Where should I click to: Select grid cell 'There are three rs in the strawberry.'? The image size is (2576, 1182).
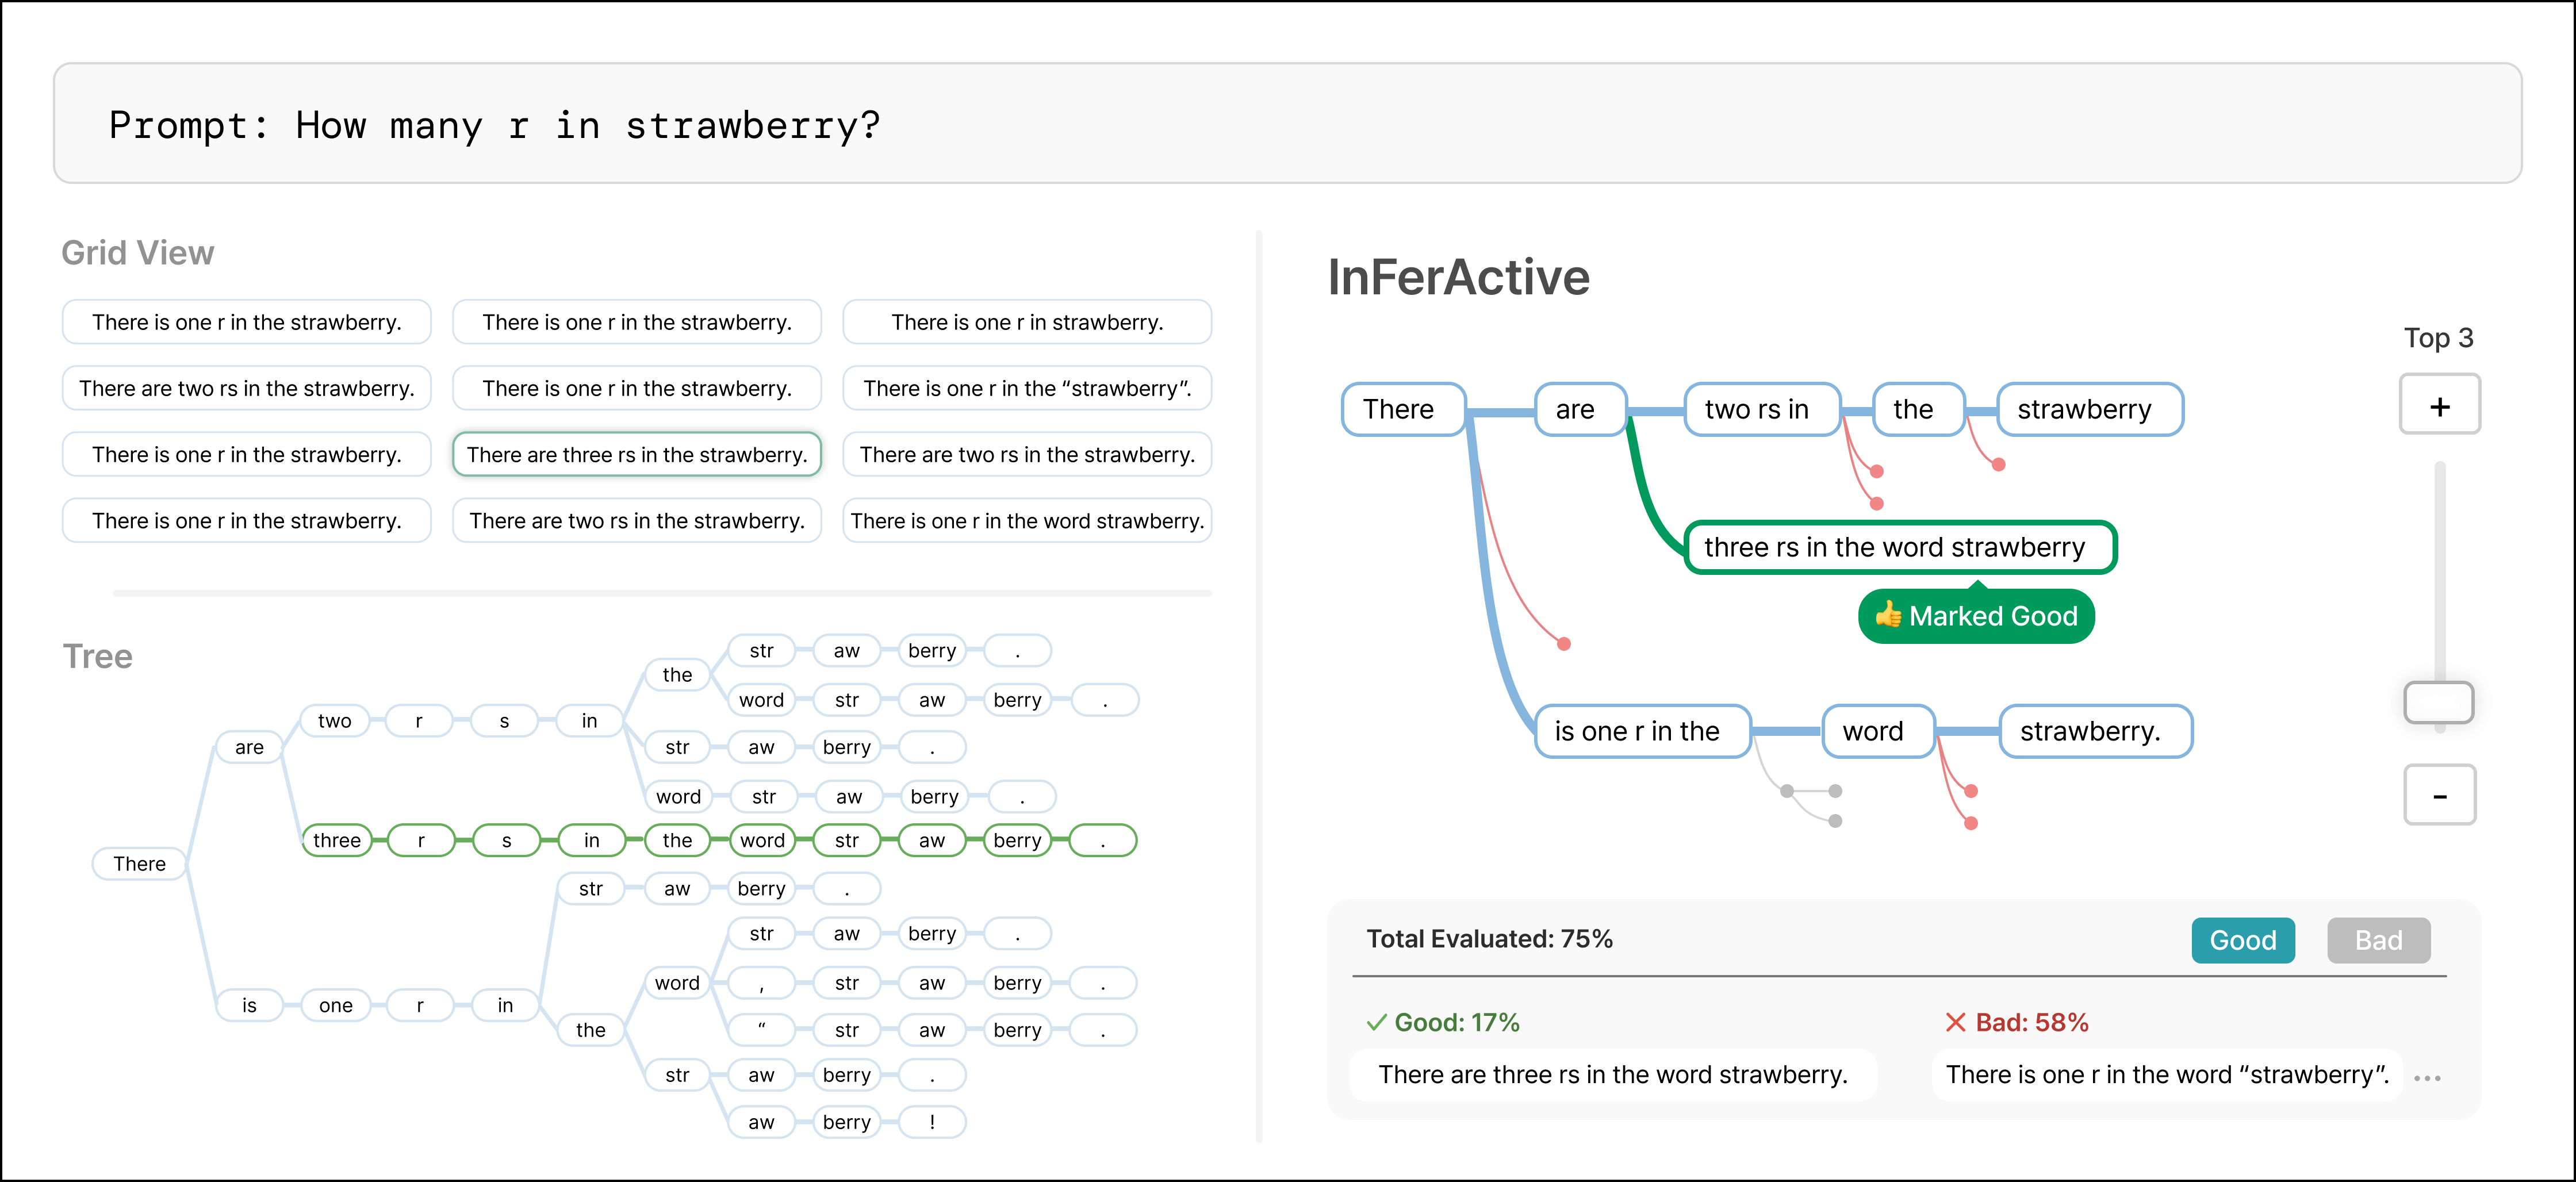pyautogui.click(x=637, y=454)
